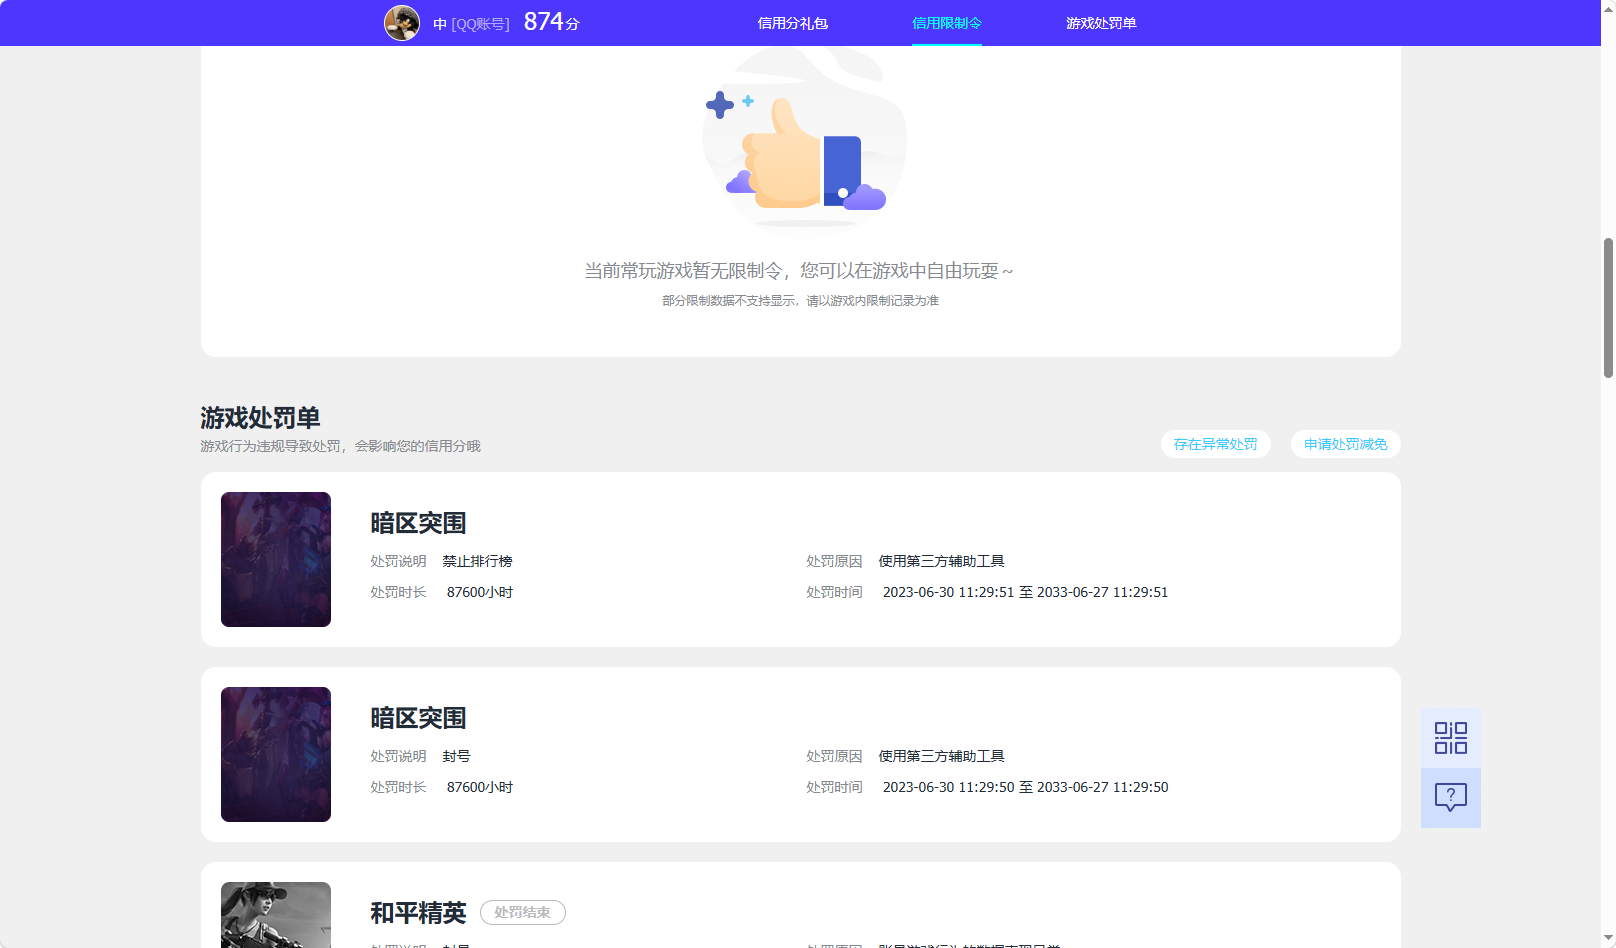Click the 处罚结束 tag on 和平精英

click(522, 912)
